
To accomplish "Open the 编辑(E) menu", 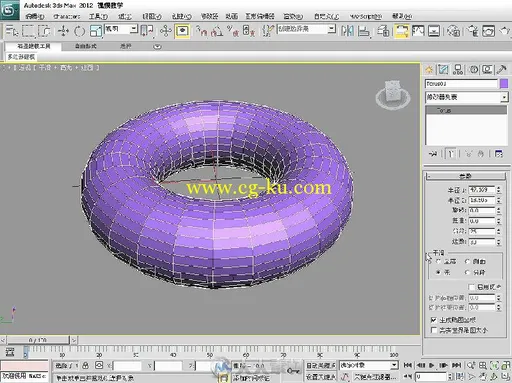I will (x=35, y=16).
